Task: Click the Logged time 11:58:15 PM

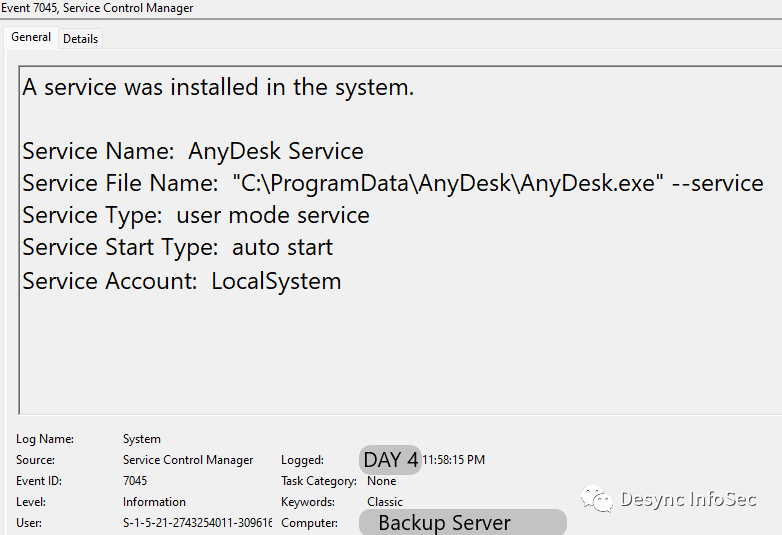Action: [453, 460]
